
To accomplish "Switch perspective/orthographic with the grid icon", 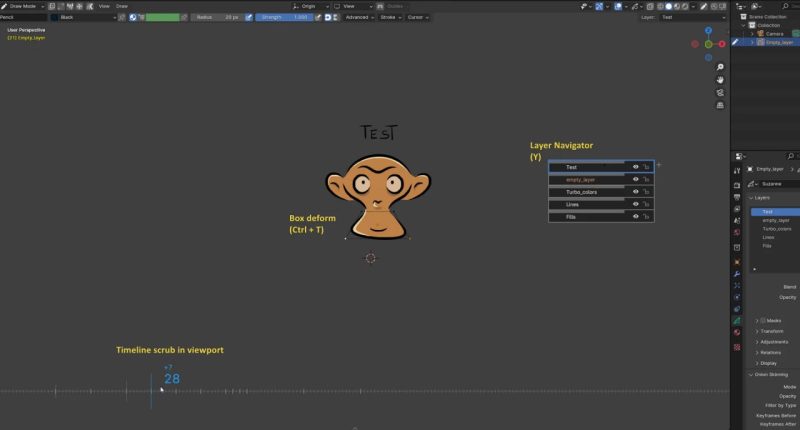I will coord(720,106).
